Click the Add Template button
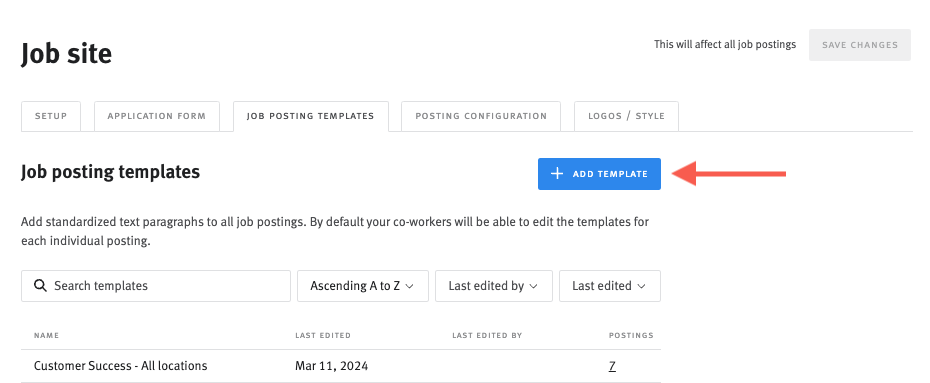 (599, 174)
